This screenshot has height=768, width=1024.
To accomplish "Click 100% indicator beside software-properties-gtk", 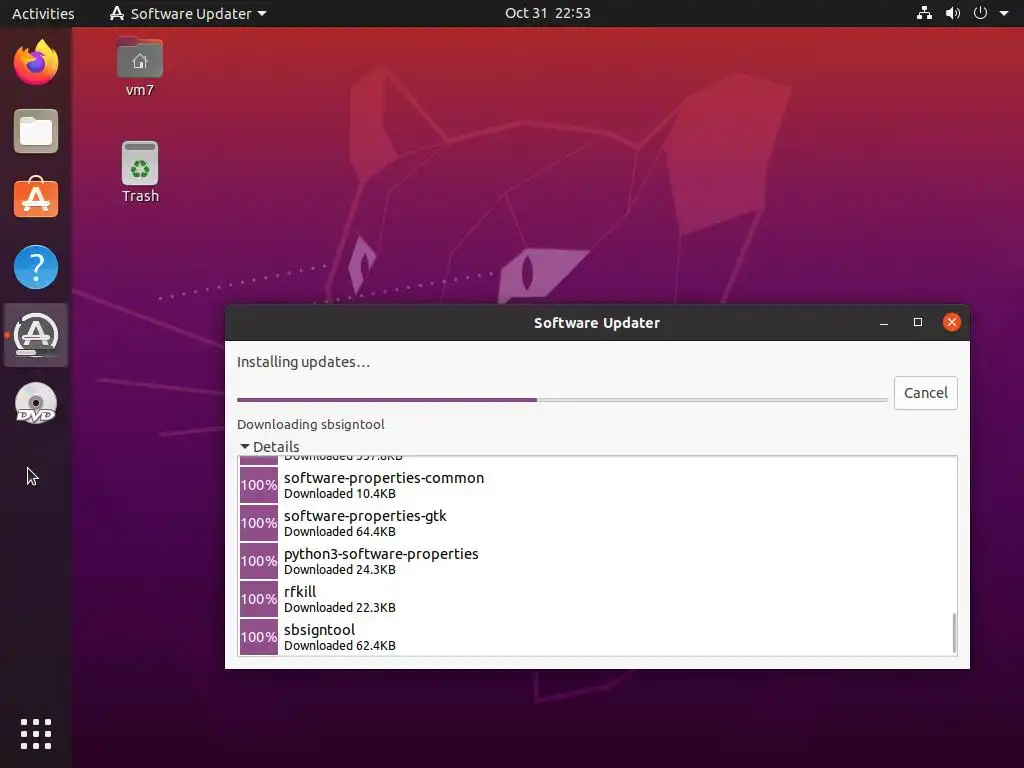I will click(x=259, y=523).
